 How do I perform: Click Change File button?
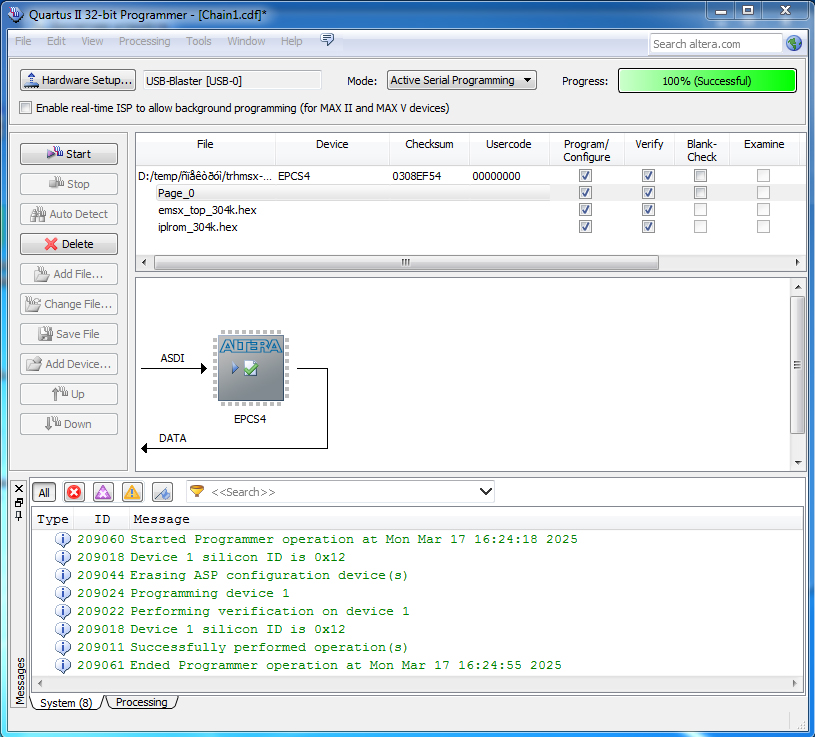pos(69,304)
